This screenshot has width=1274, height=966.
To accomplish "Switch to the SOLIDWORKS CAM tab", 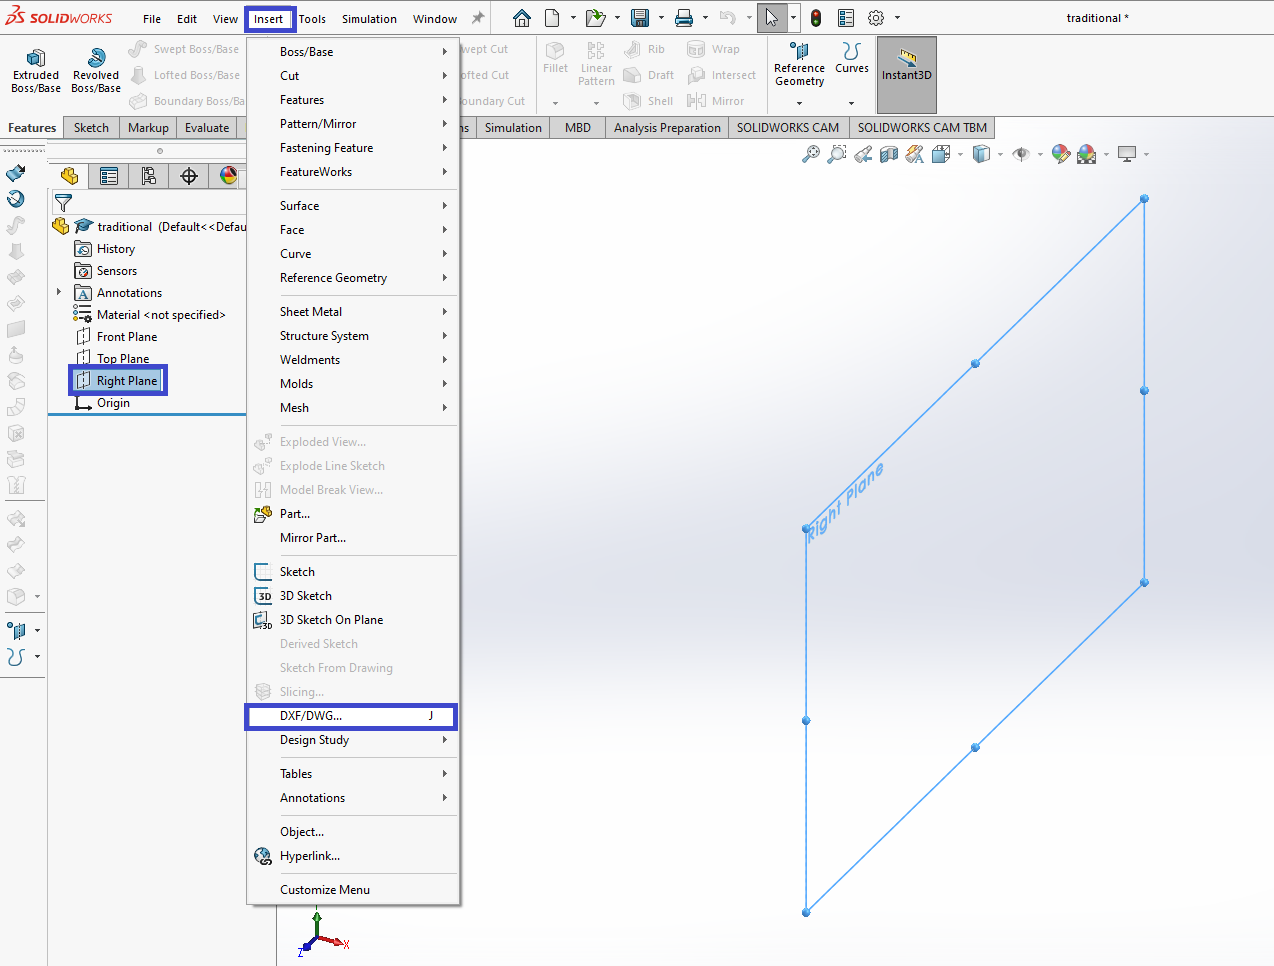I will pyautogui.click(x=788, y=127).
